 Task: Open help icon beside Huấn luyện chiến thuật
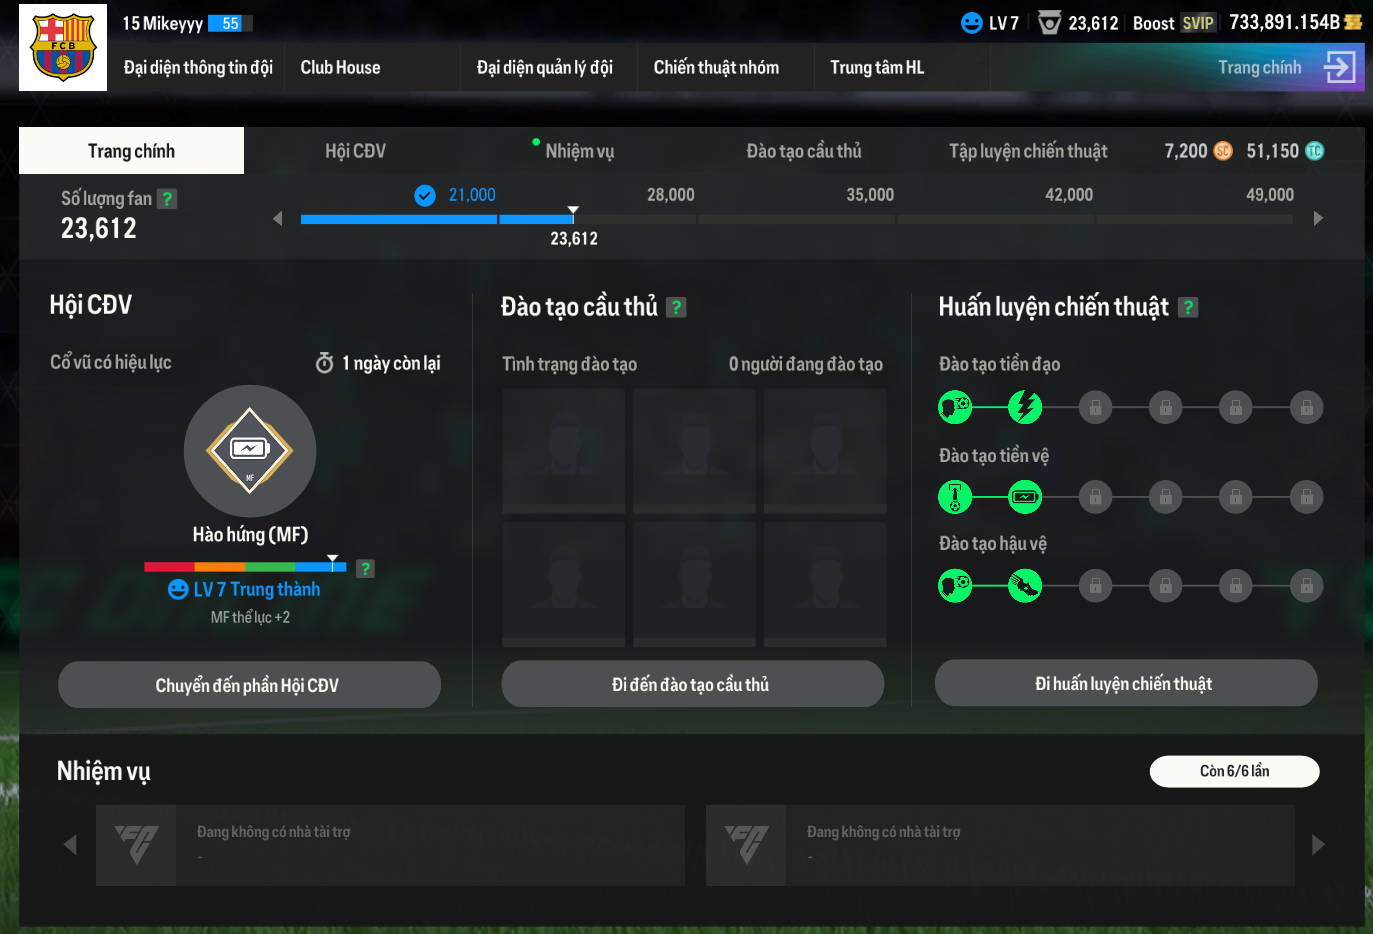pyautogui.click(x=1188, y=308)
